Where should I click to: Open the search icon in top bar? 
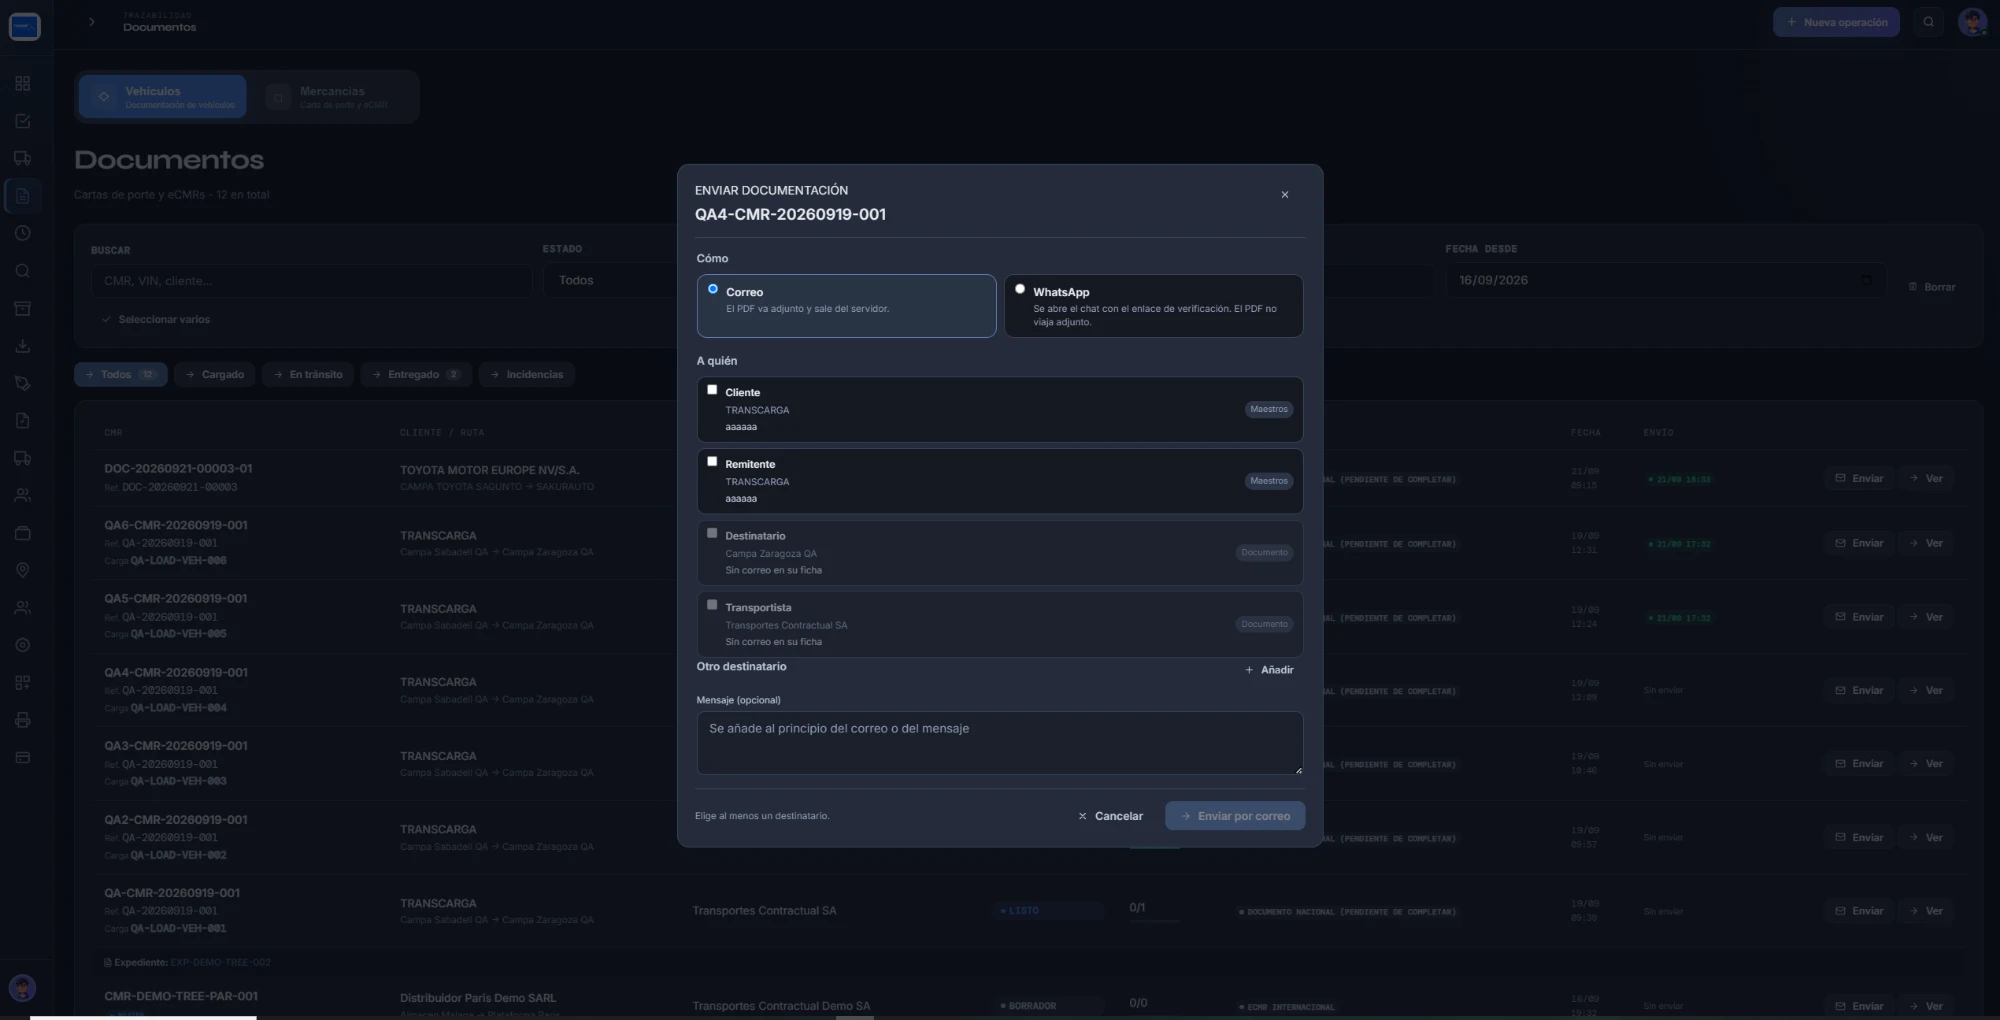(1928, 22)
